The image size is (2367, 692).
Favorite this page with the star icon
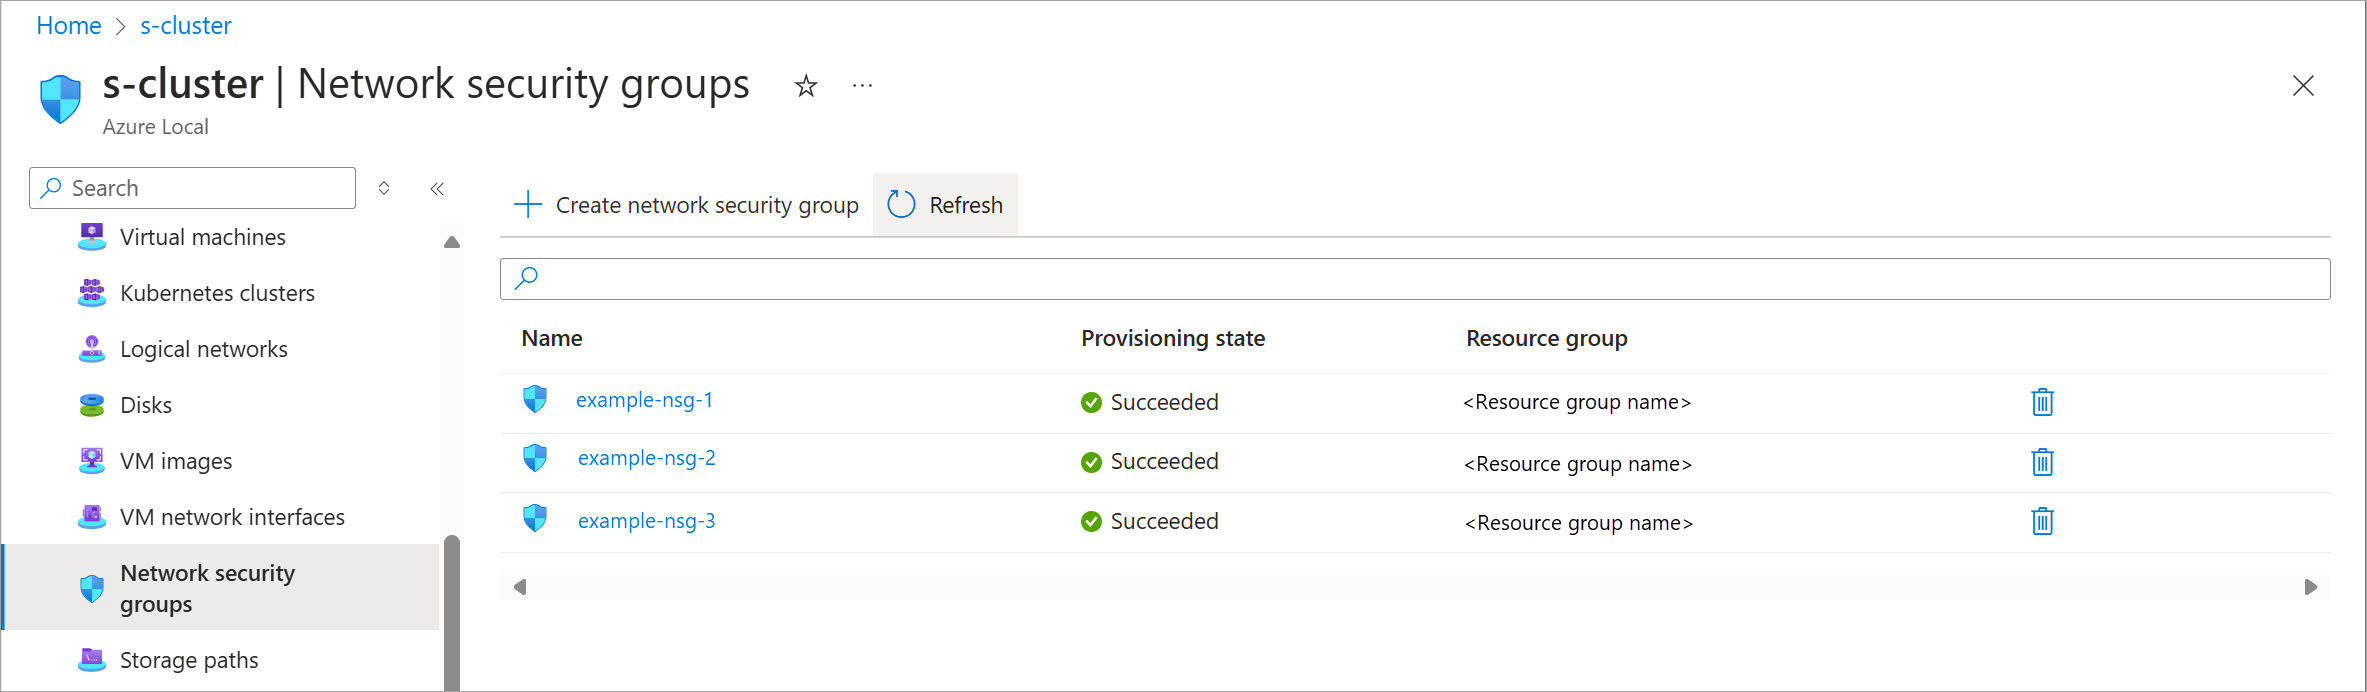(x=806, y=87)
